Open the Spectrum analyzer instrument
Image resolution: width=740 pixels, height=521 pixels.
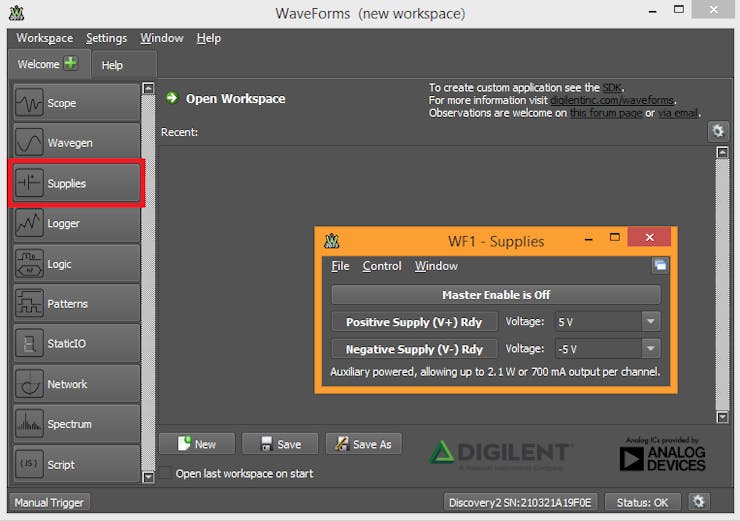(x=76, y=424)
